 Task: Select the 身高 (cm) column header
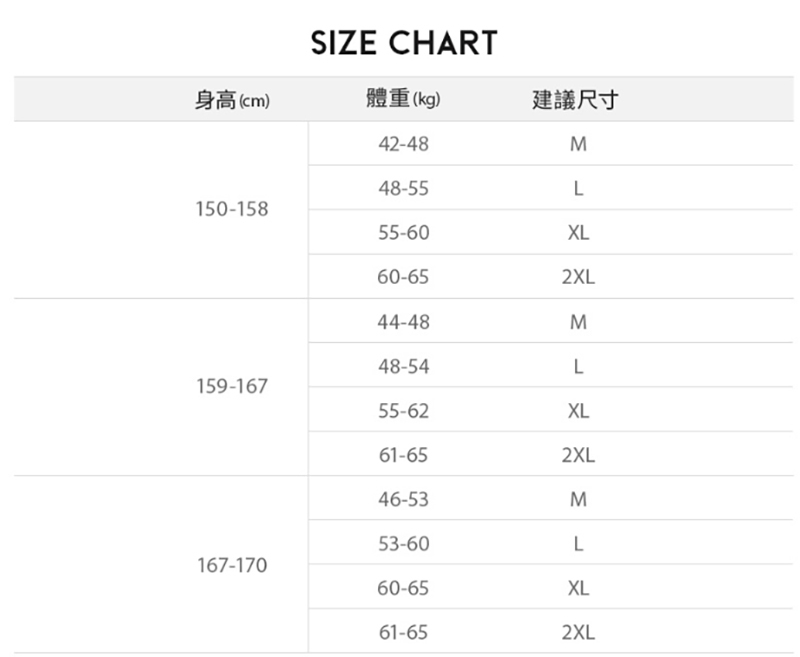click(232, 100)
